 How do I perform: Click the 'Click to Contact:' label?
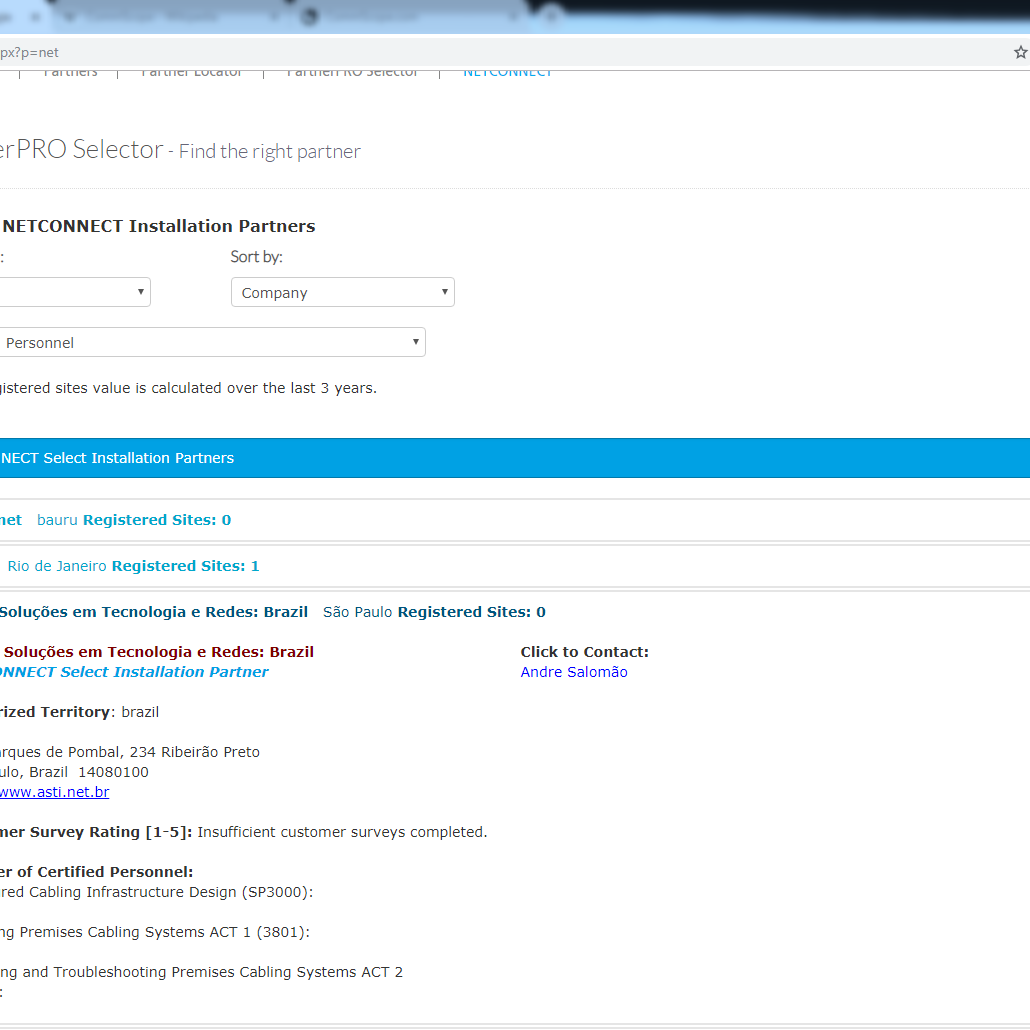[x=585, y=652]
